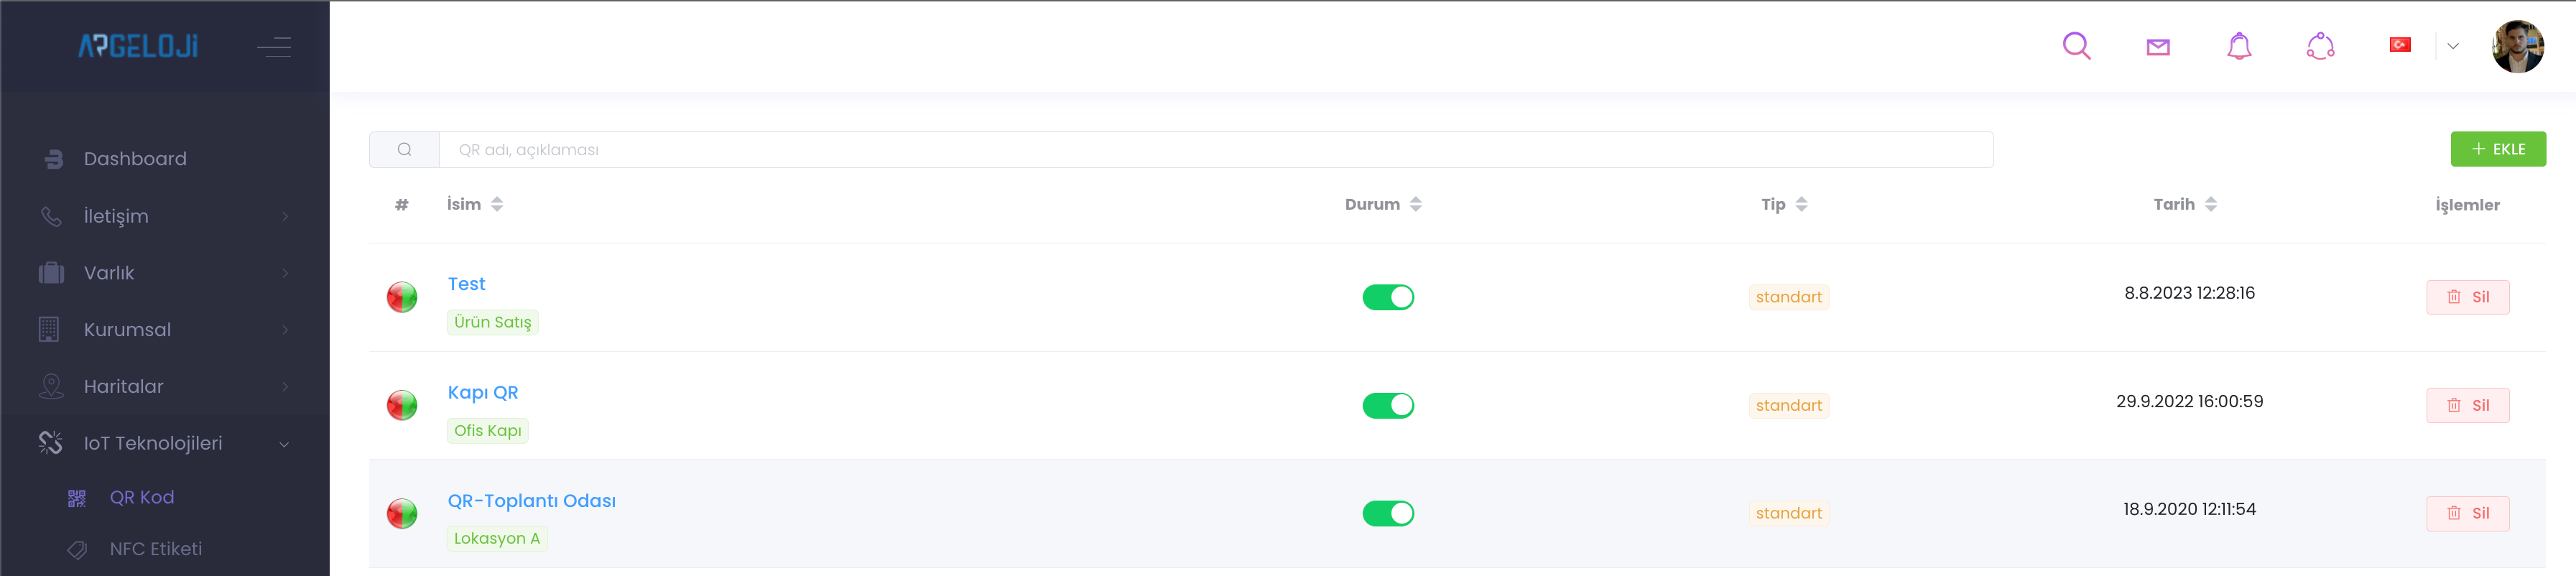Open the language dropdown arrow
This screenshot has width=2576, height=576.
click(2453, 46)
